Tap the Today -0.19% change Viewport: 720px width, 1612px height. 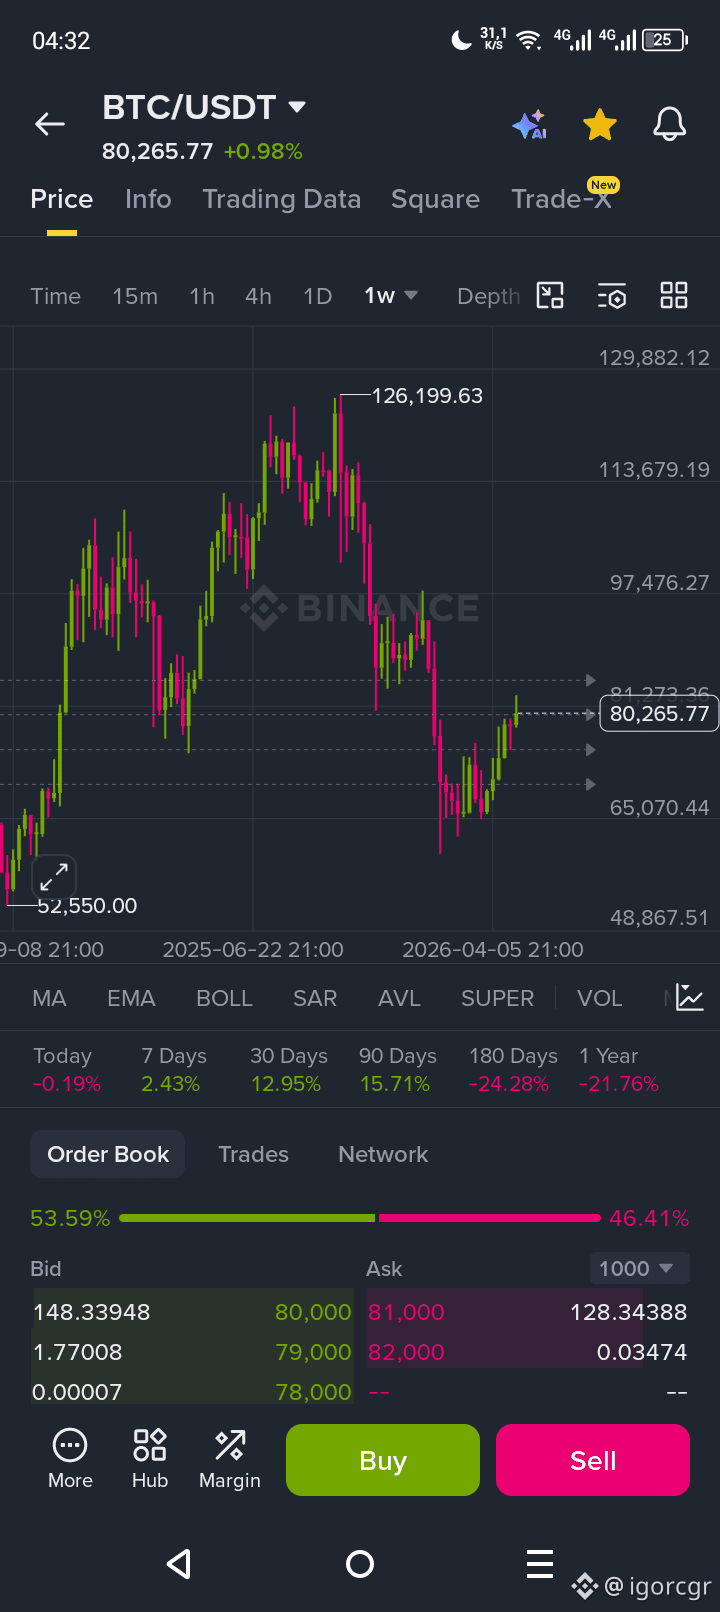pos(66,1070)
